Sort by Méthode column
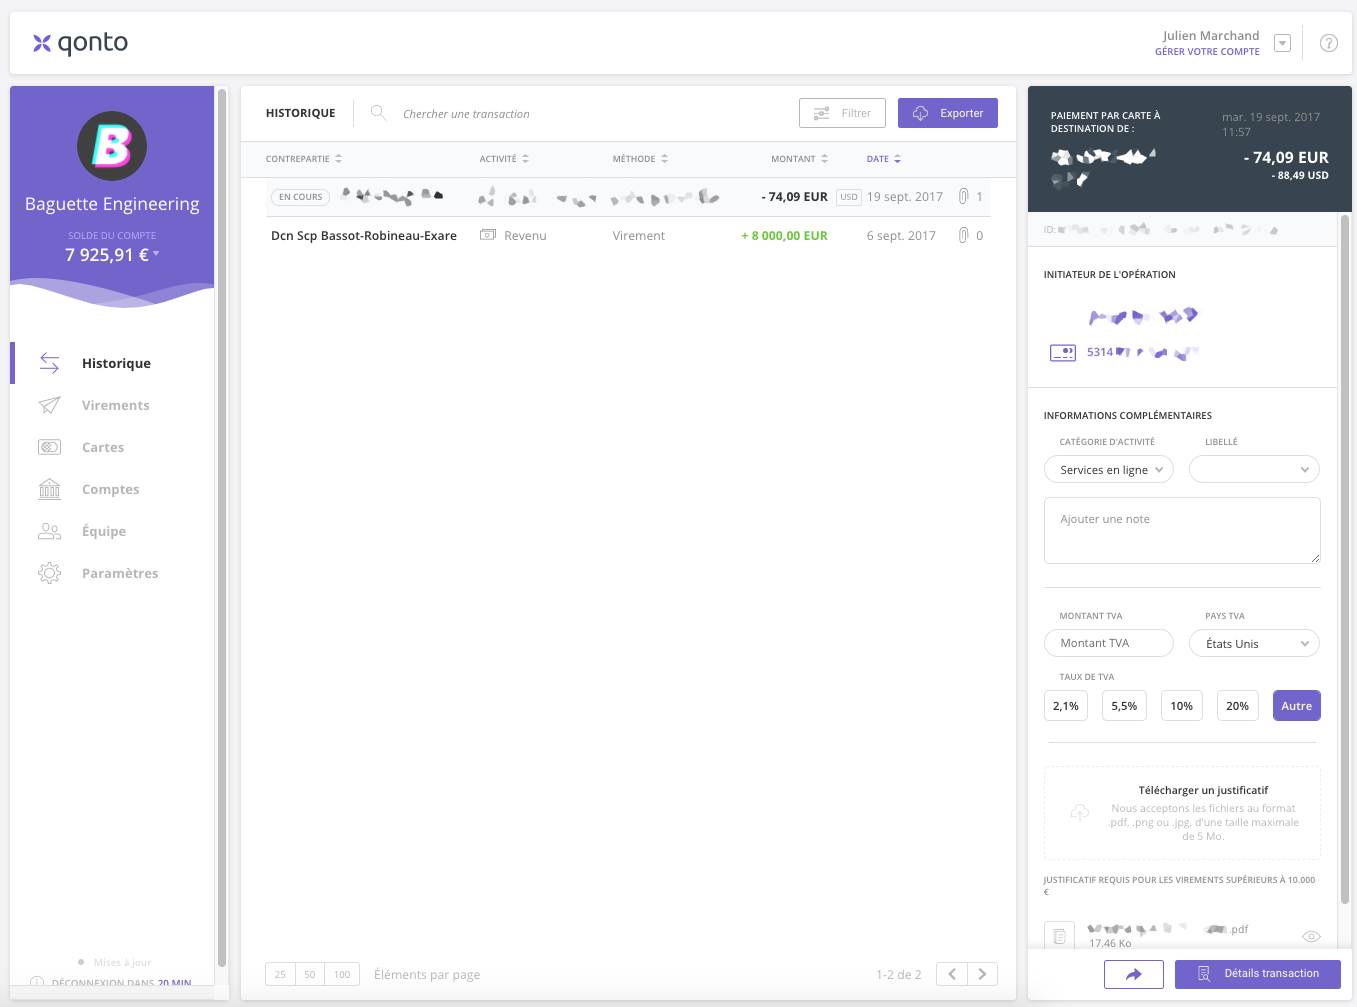The image size is (1357, 1007). click(640, 159)
